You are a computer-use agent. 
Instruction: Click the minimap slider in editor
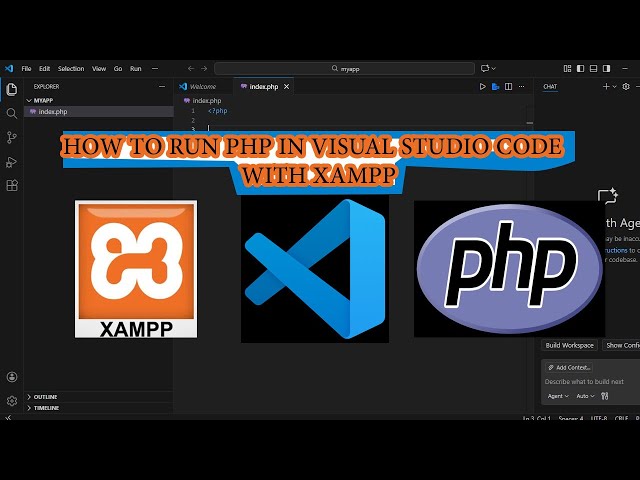(x=530, y=122)
